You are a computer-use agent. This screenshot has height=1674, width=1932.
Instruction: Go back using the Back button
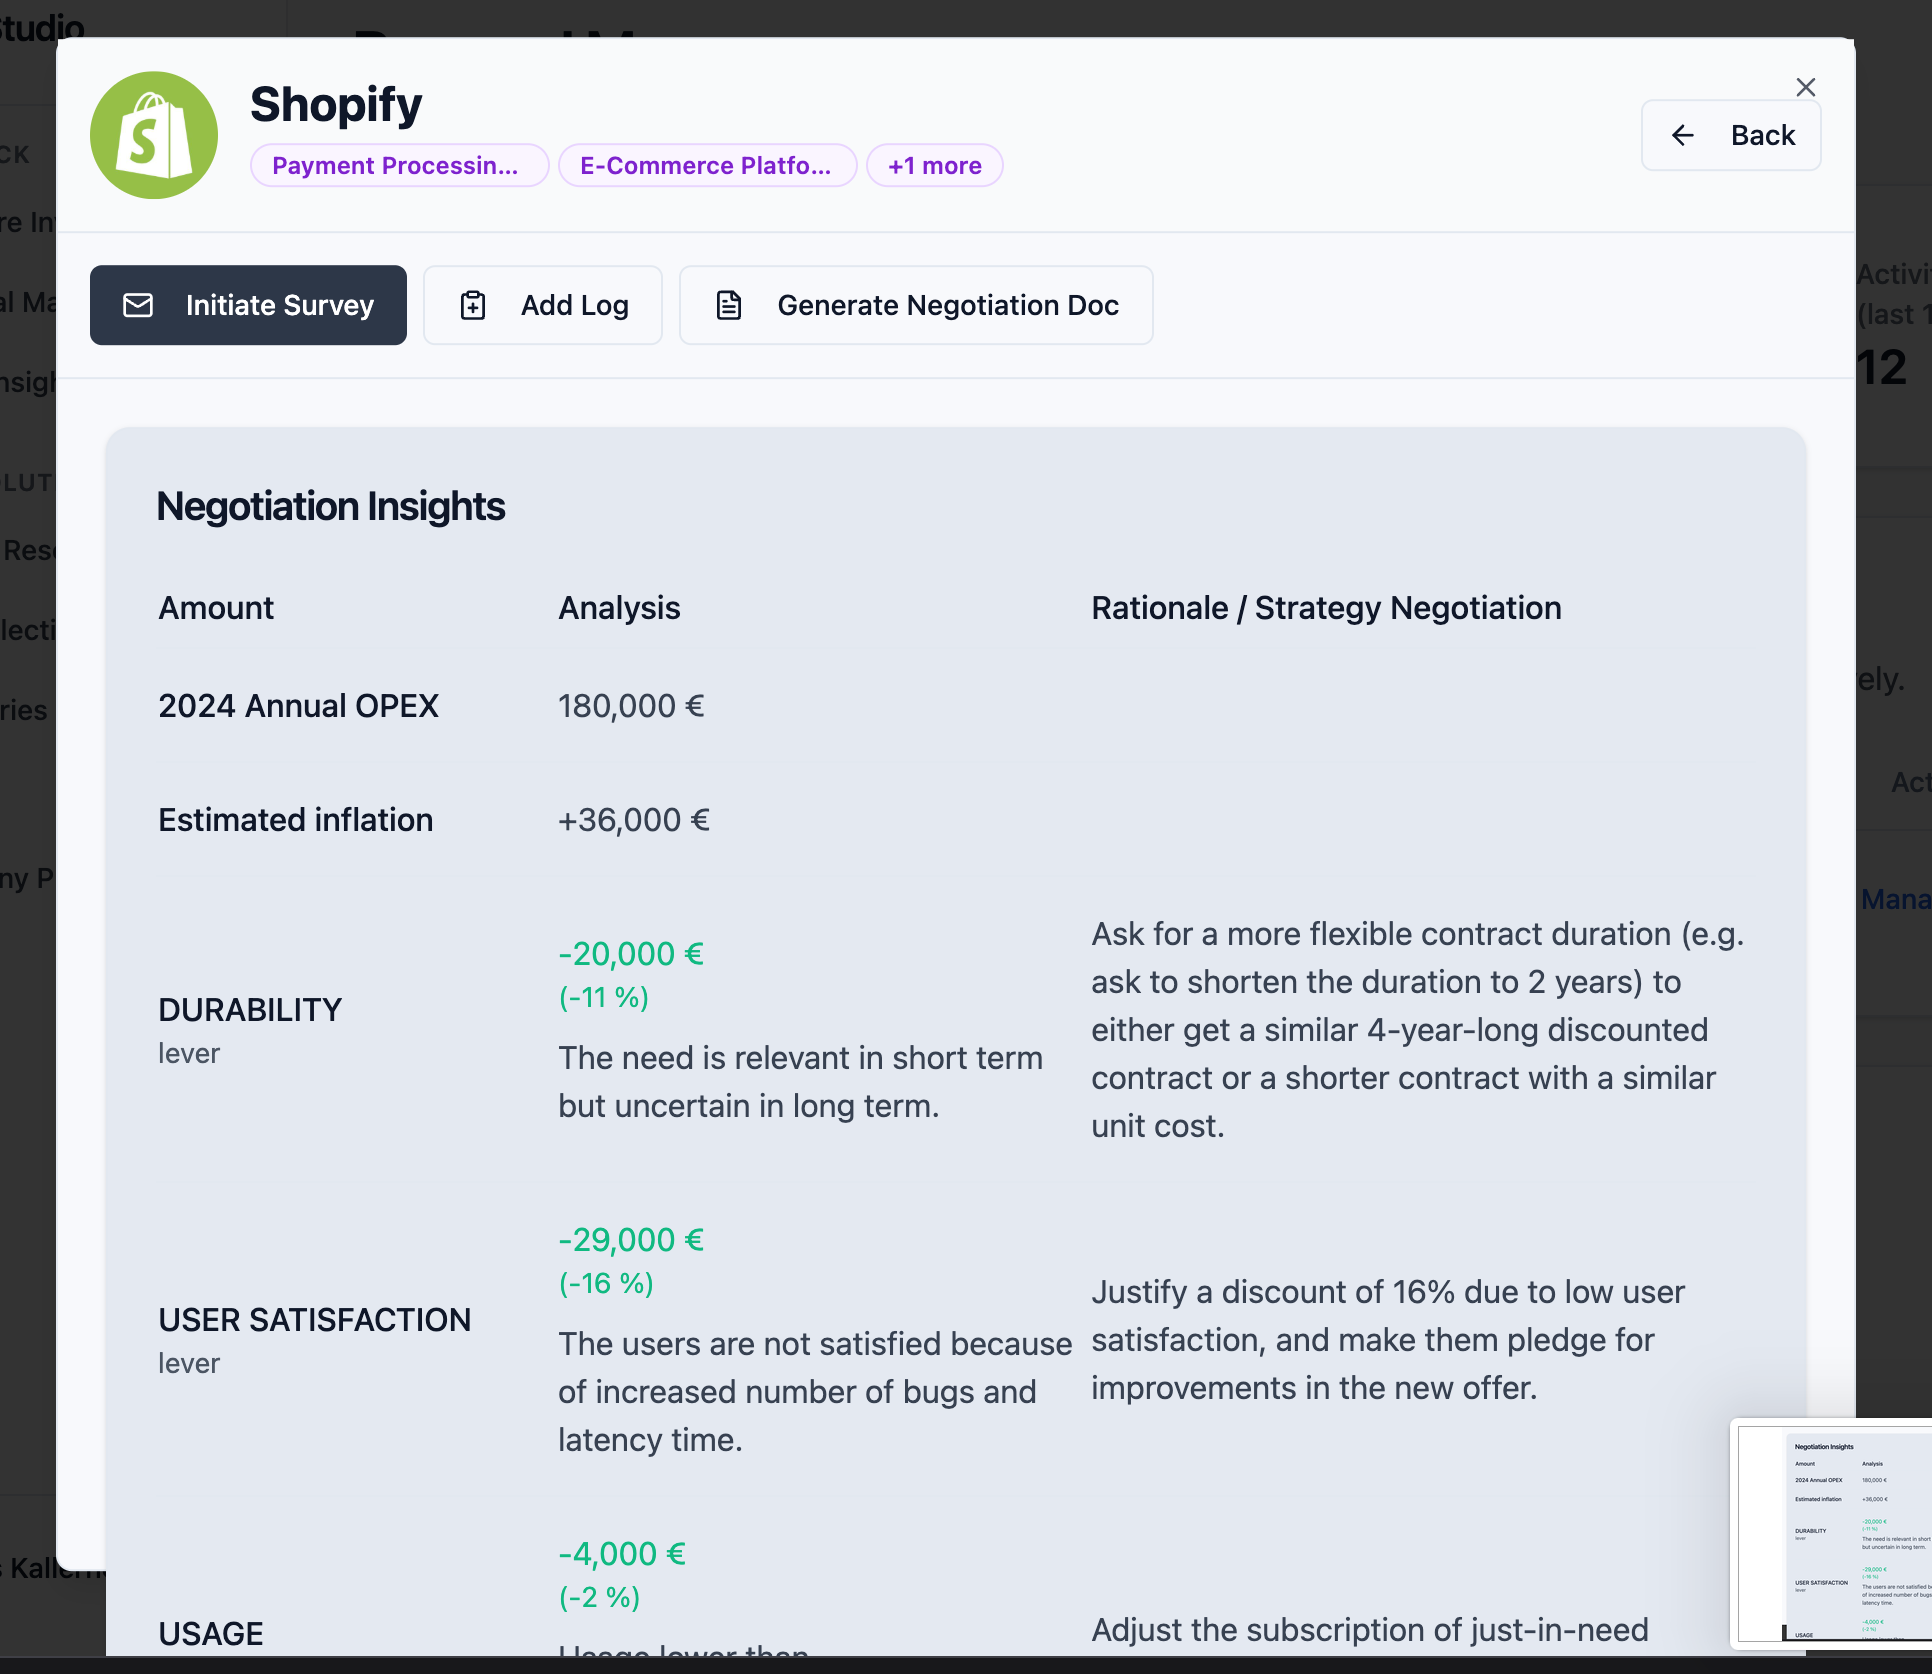click(1731, 135)
